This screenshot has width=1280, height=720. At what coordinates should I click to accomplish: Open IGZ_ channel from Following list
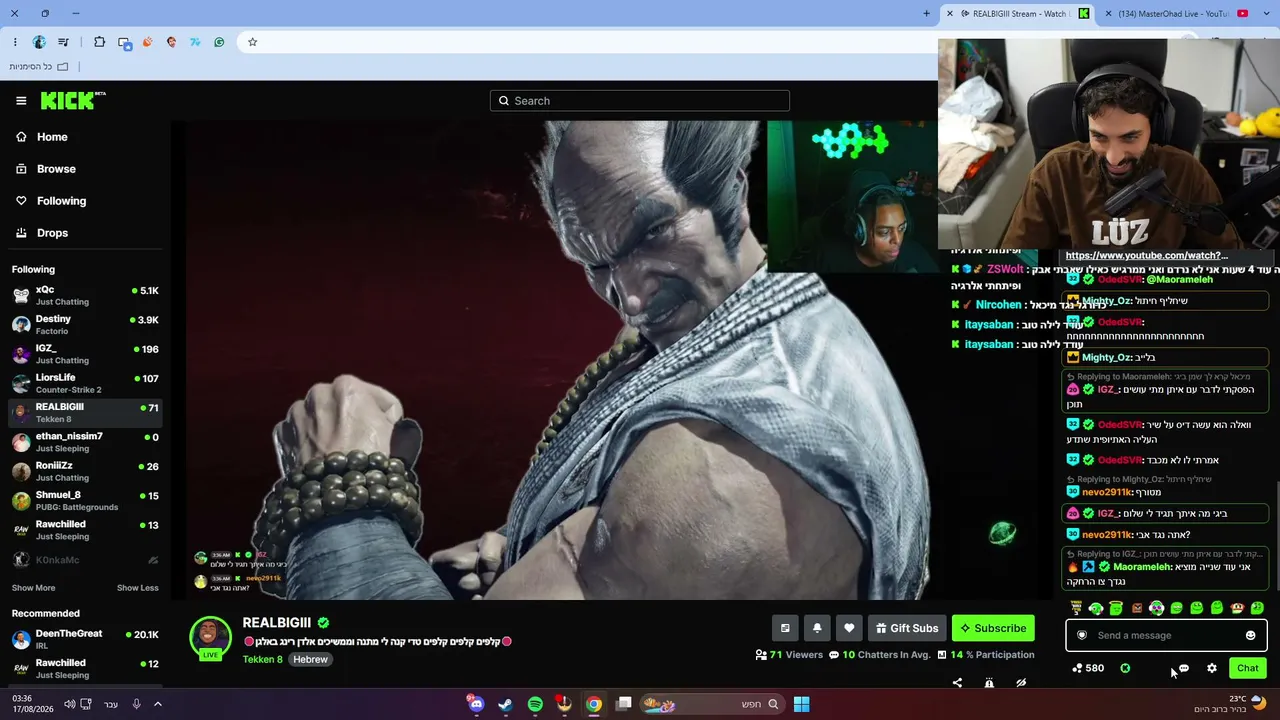(85, 354)
